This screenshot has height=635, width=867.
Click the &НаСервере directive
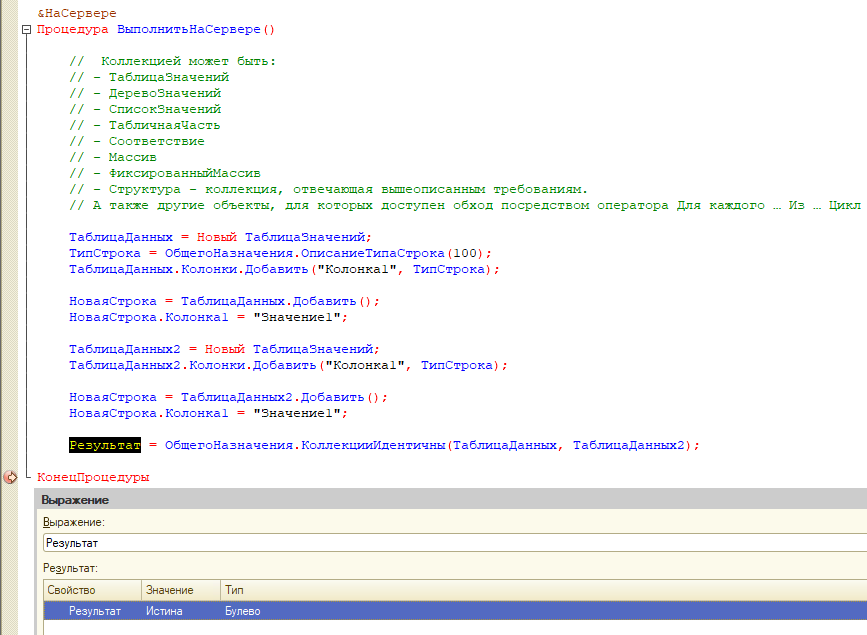[77, 13]
